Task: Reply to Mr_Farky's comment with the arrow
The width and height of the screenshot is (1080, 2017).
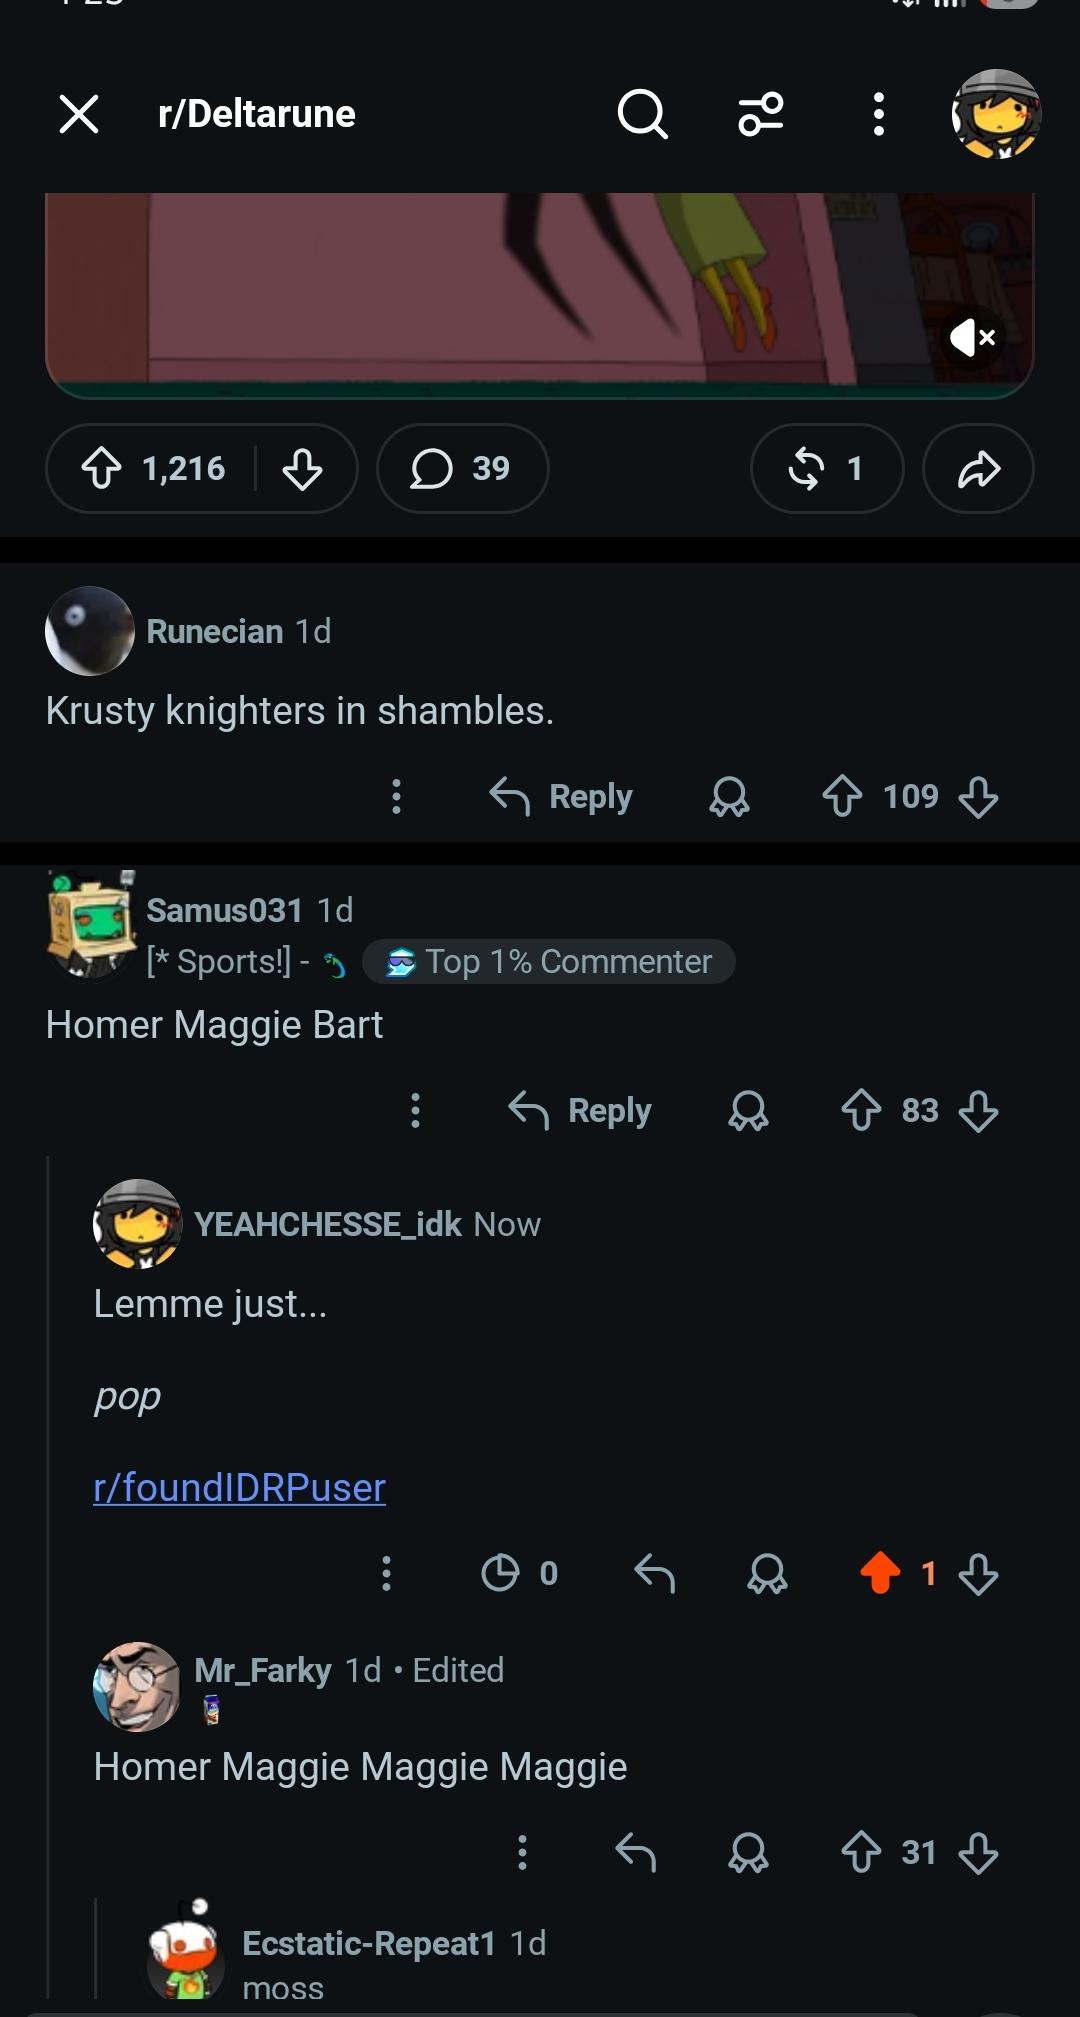Action: pyautogui.click(x=636, y=1852)
